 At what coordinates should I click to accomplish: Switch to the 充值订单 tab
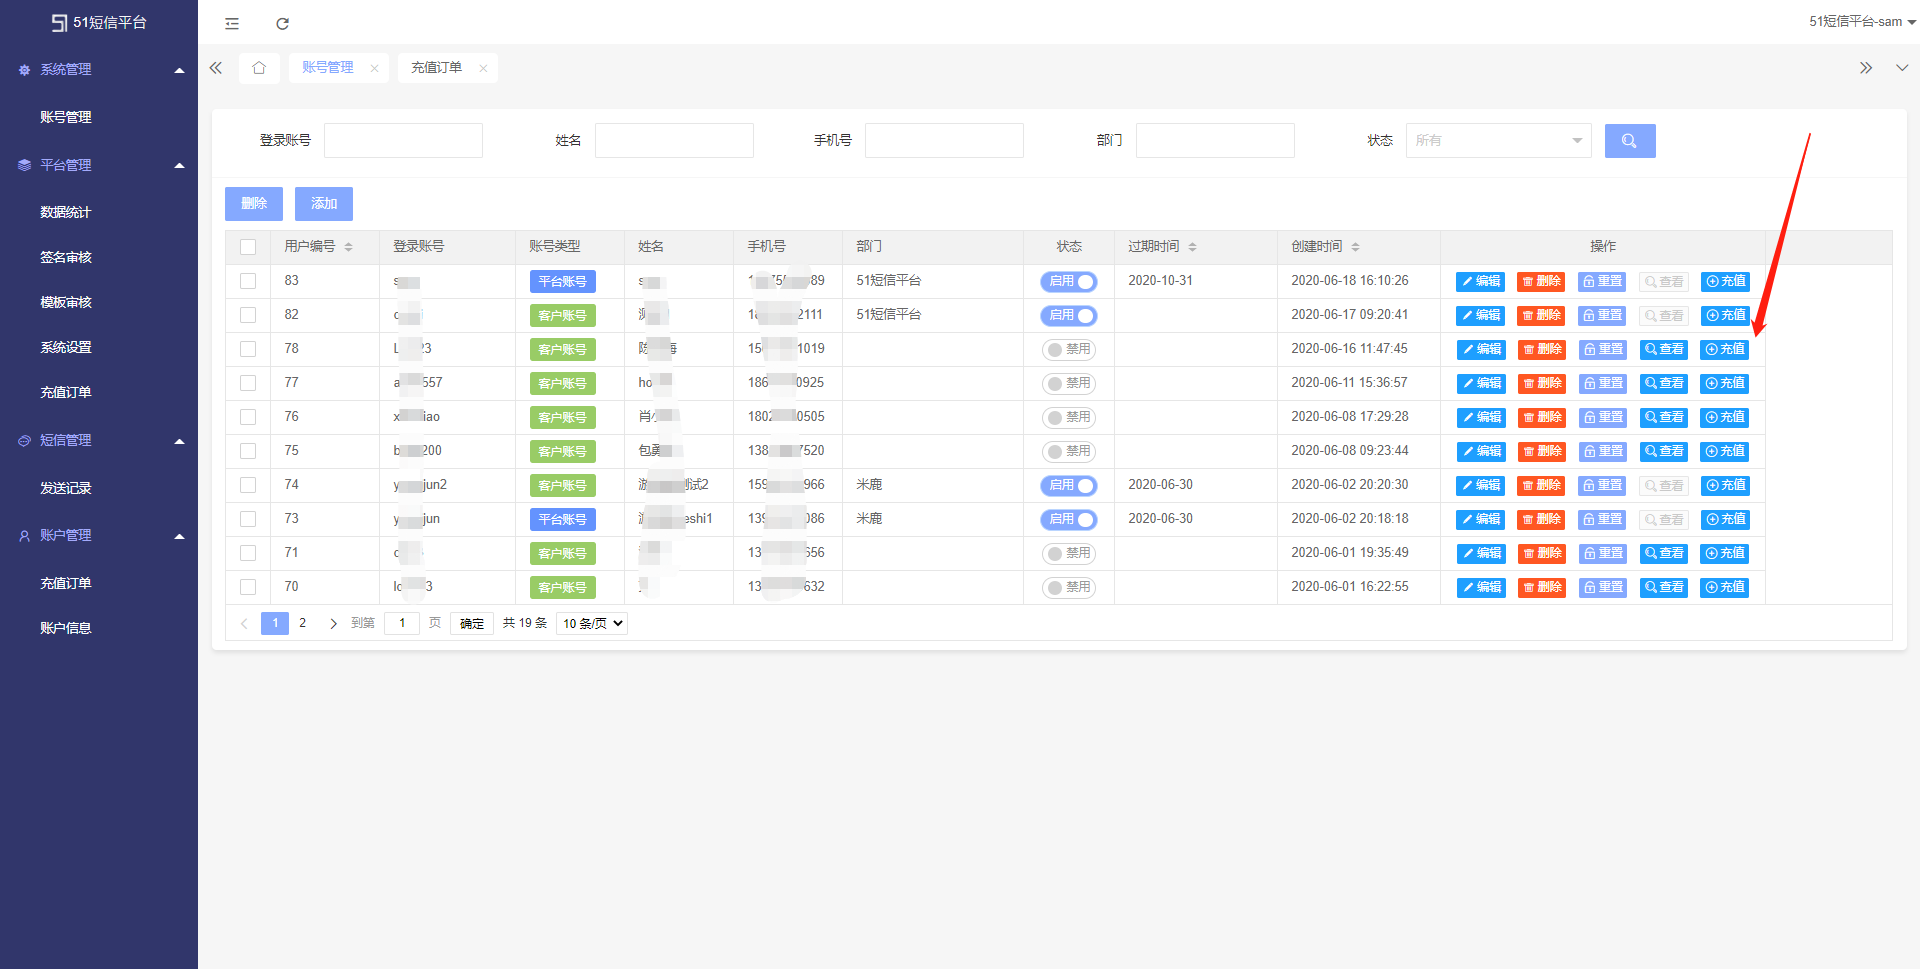437,68
